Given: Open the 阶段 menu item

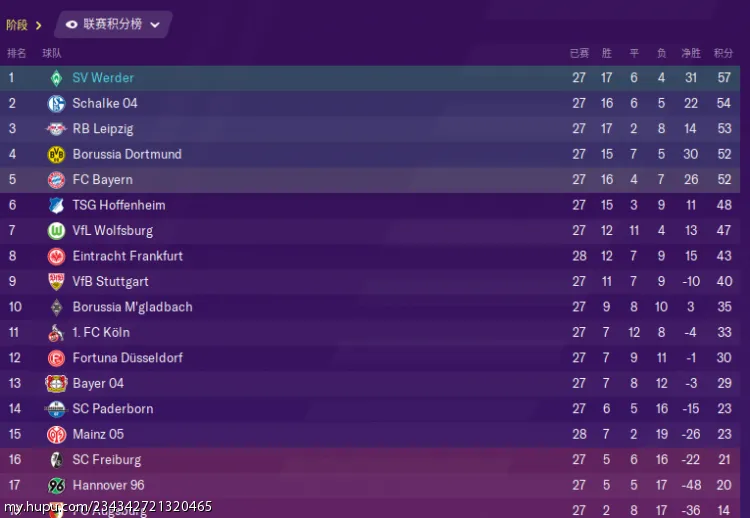Looking at the screenshot, I should [17, 25].
